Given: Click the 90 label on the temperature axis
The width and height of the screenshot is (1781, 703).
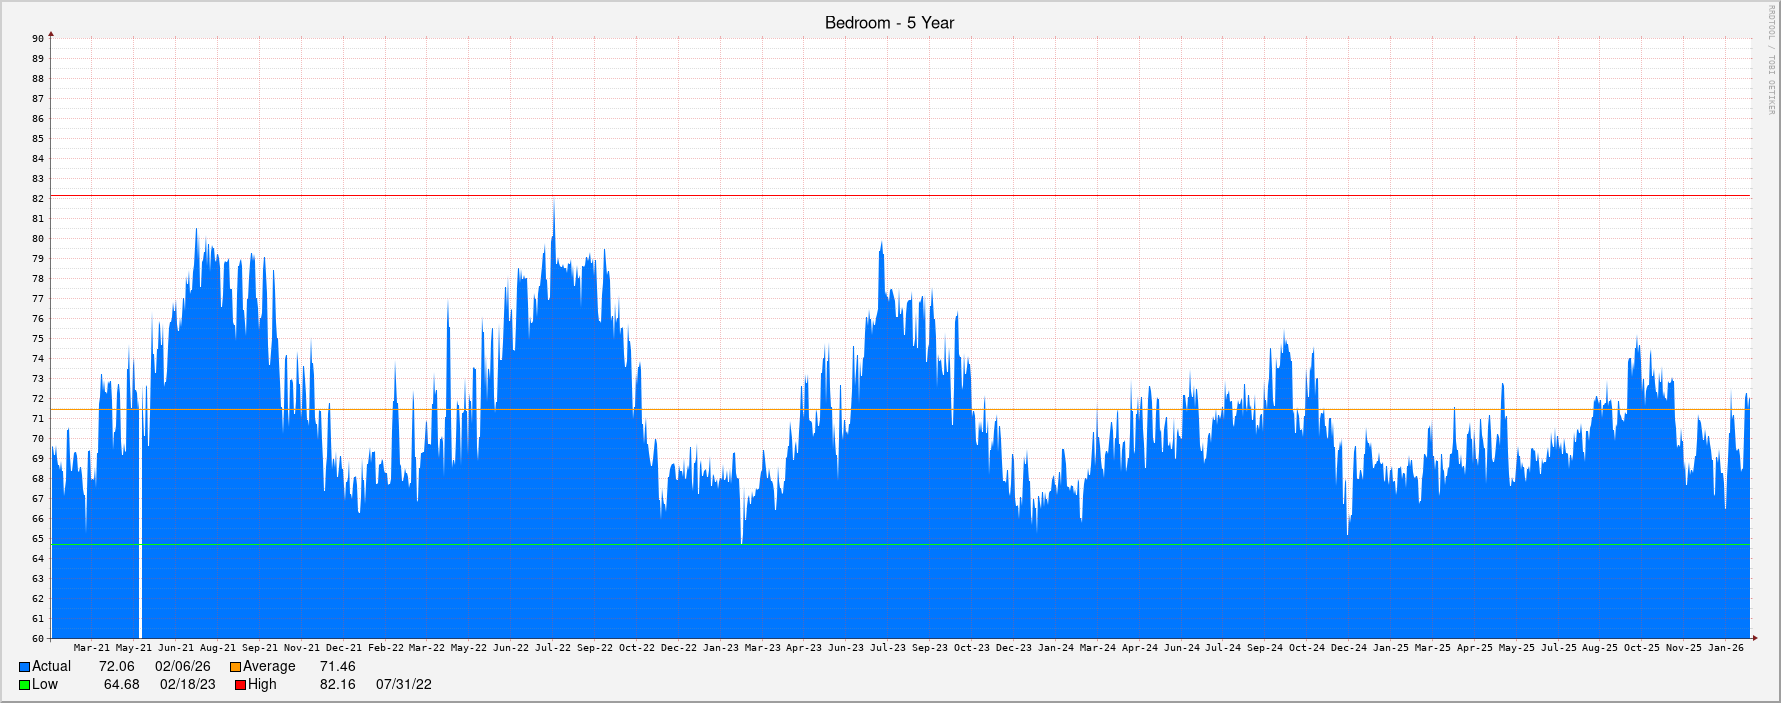Looking at the screenshot, I should pos(38,39).
